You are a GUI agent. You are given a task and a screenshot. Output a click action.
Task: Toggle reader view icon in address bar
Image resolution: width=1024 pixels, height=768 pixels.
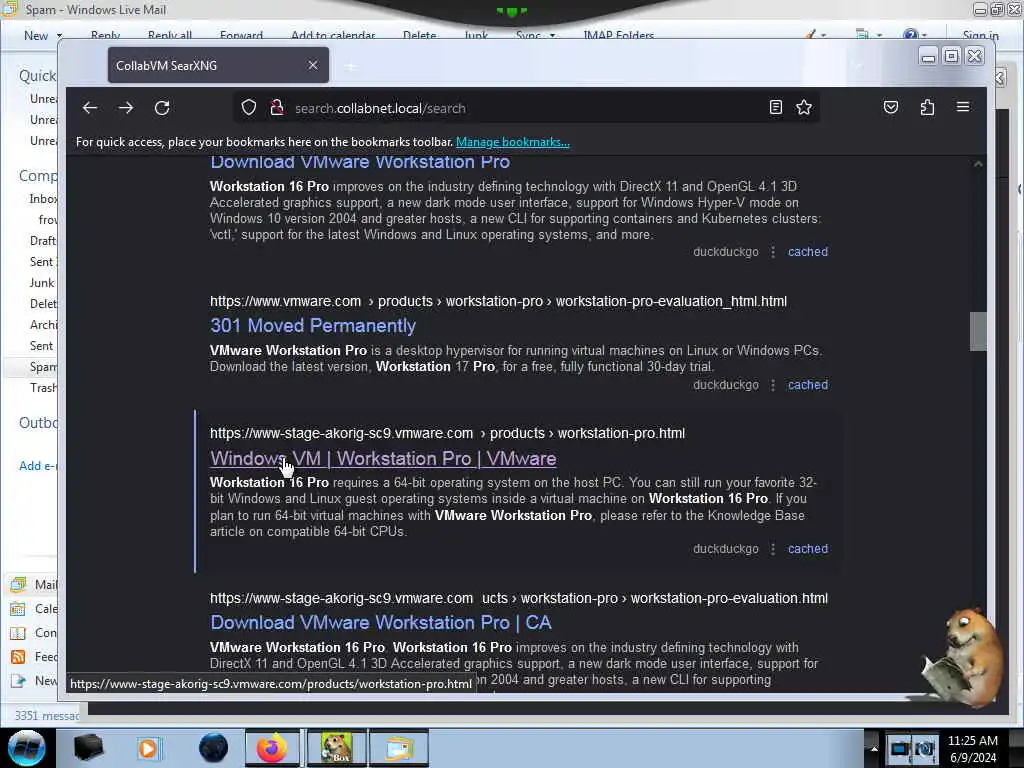tap(775, 107)
